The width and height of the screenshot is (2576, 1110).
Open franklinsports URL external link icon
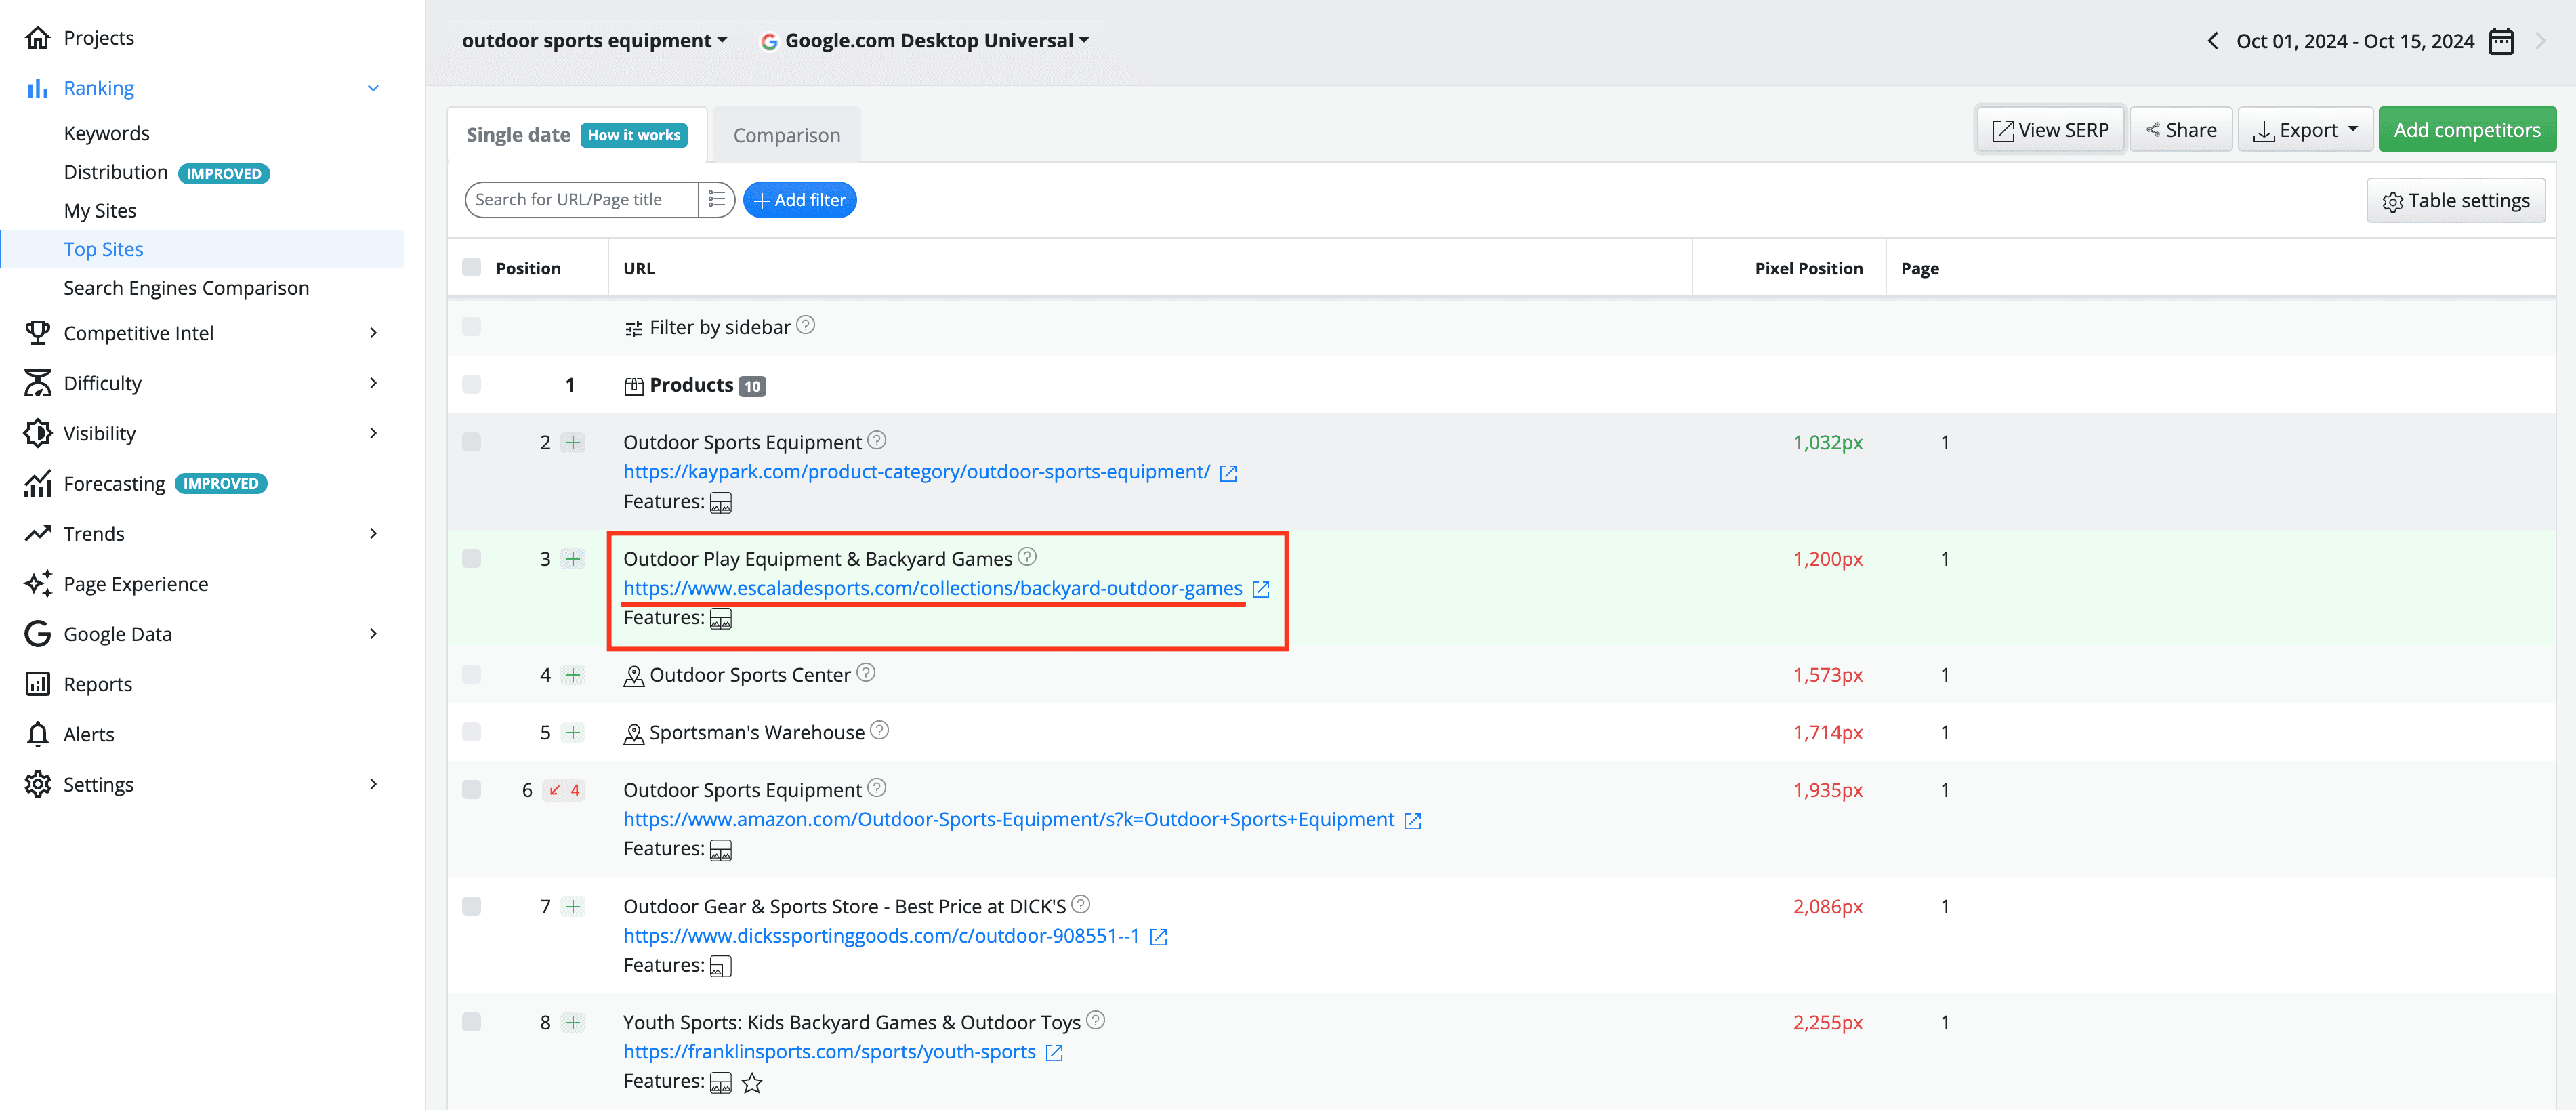[1054, 1053]
